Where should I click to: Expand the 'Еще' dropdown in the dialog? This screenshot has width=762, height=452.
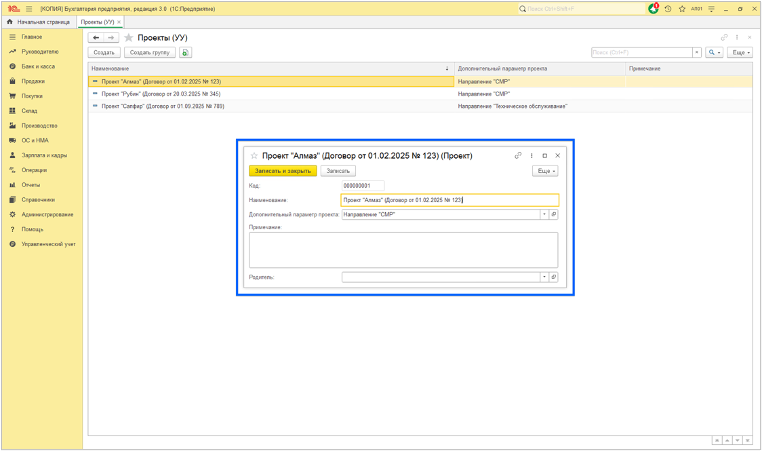545,171
